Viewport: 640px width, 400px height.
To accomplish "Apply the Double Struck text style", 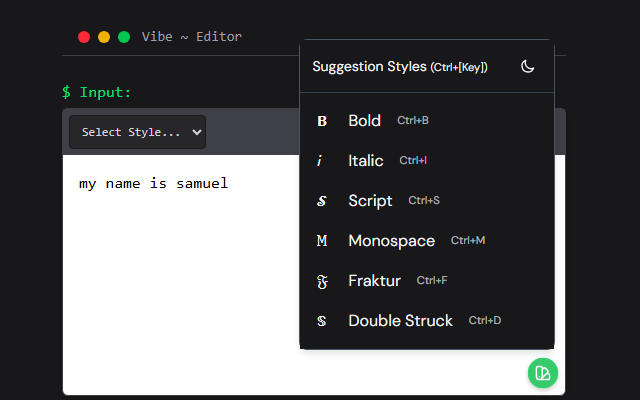I will click(400, 321).
